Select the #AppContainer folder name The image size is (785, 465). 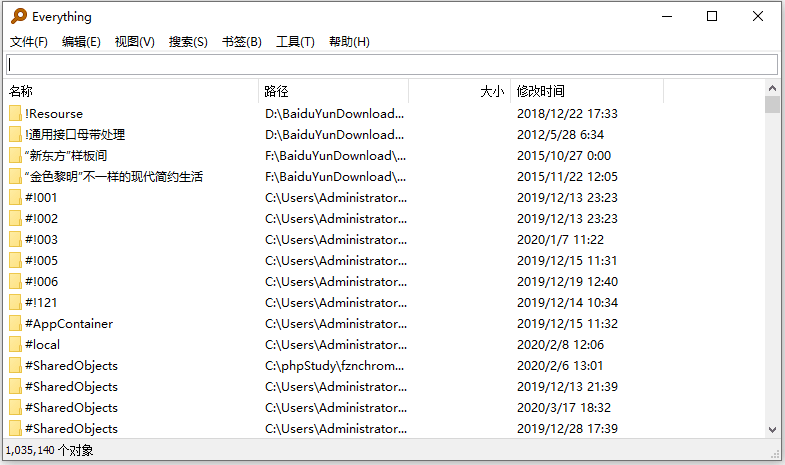(x=69, y=324)
